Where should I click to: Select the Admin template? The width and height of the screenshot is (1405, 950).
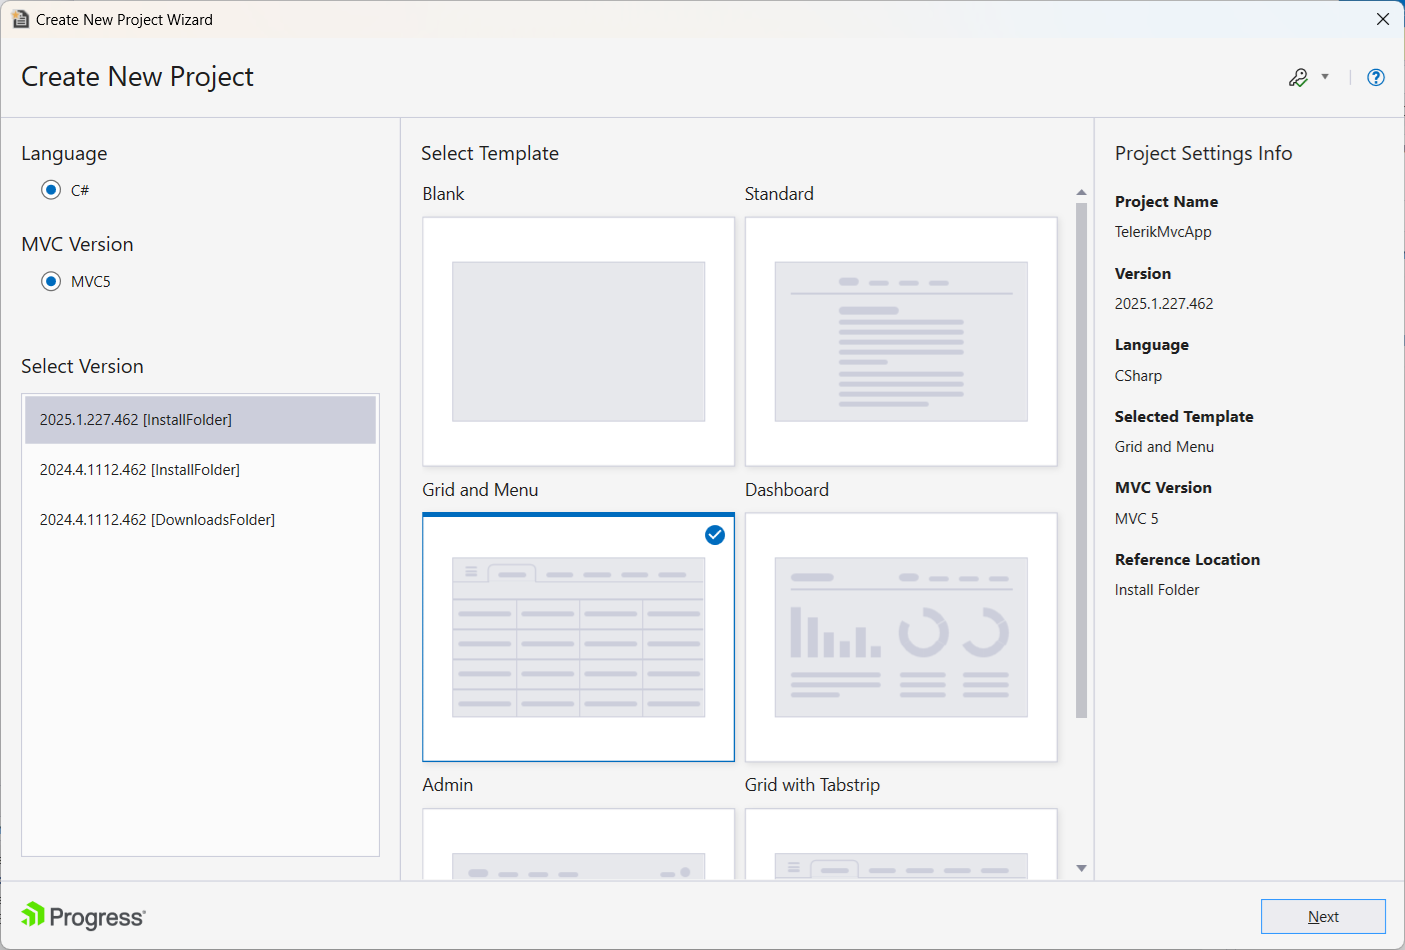578,845
